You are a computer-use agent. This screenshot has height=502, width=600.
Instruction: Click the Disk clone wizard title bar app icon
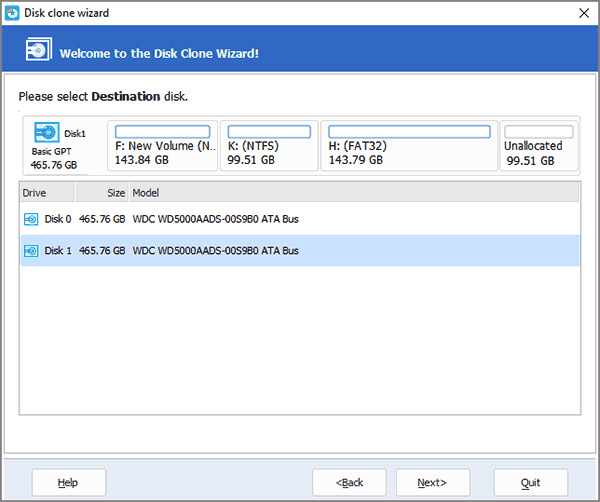[12, 13]
